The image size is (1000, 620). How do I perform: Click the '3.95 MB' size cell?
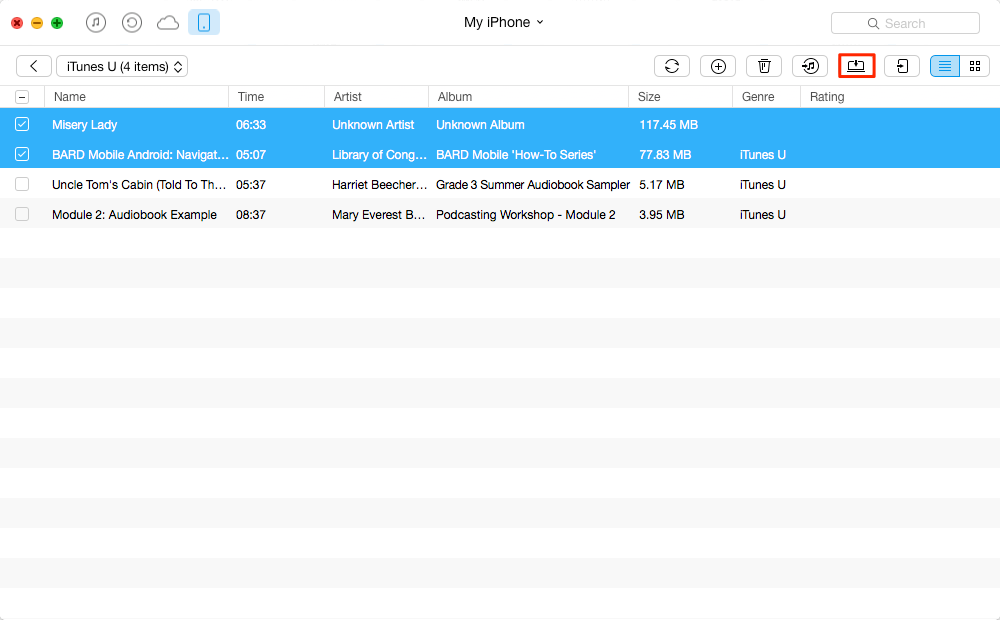pyautogui.click(x=662, y=215)
